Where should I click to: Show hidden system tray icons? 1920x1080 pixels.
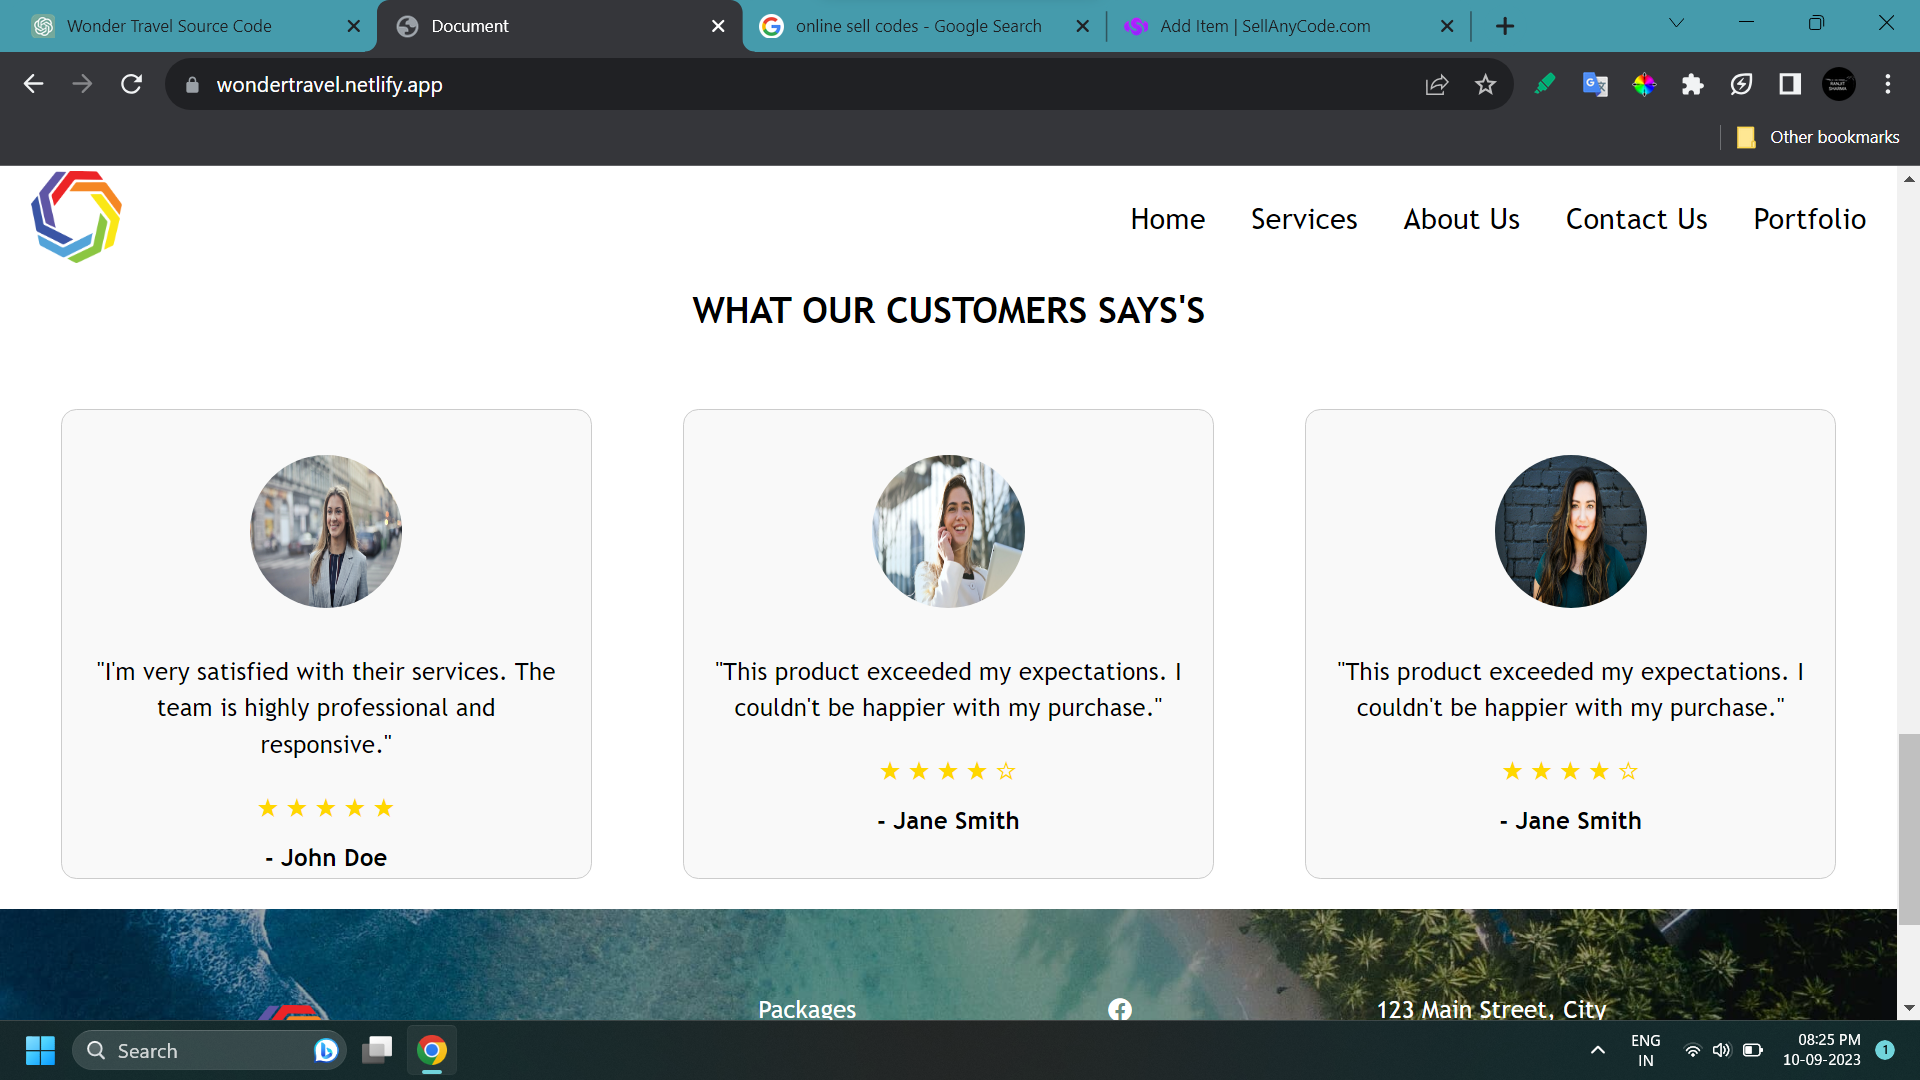tap(1597, 1050)
